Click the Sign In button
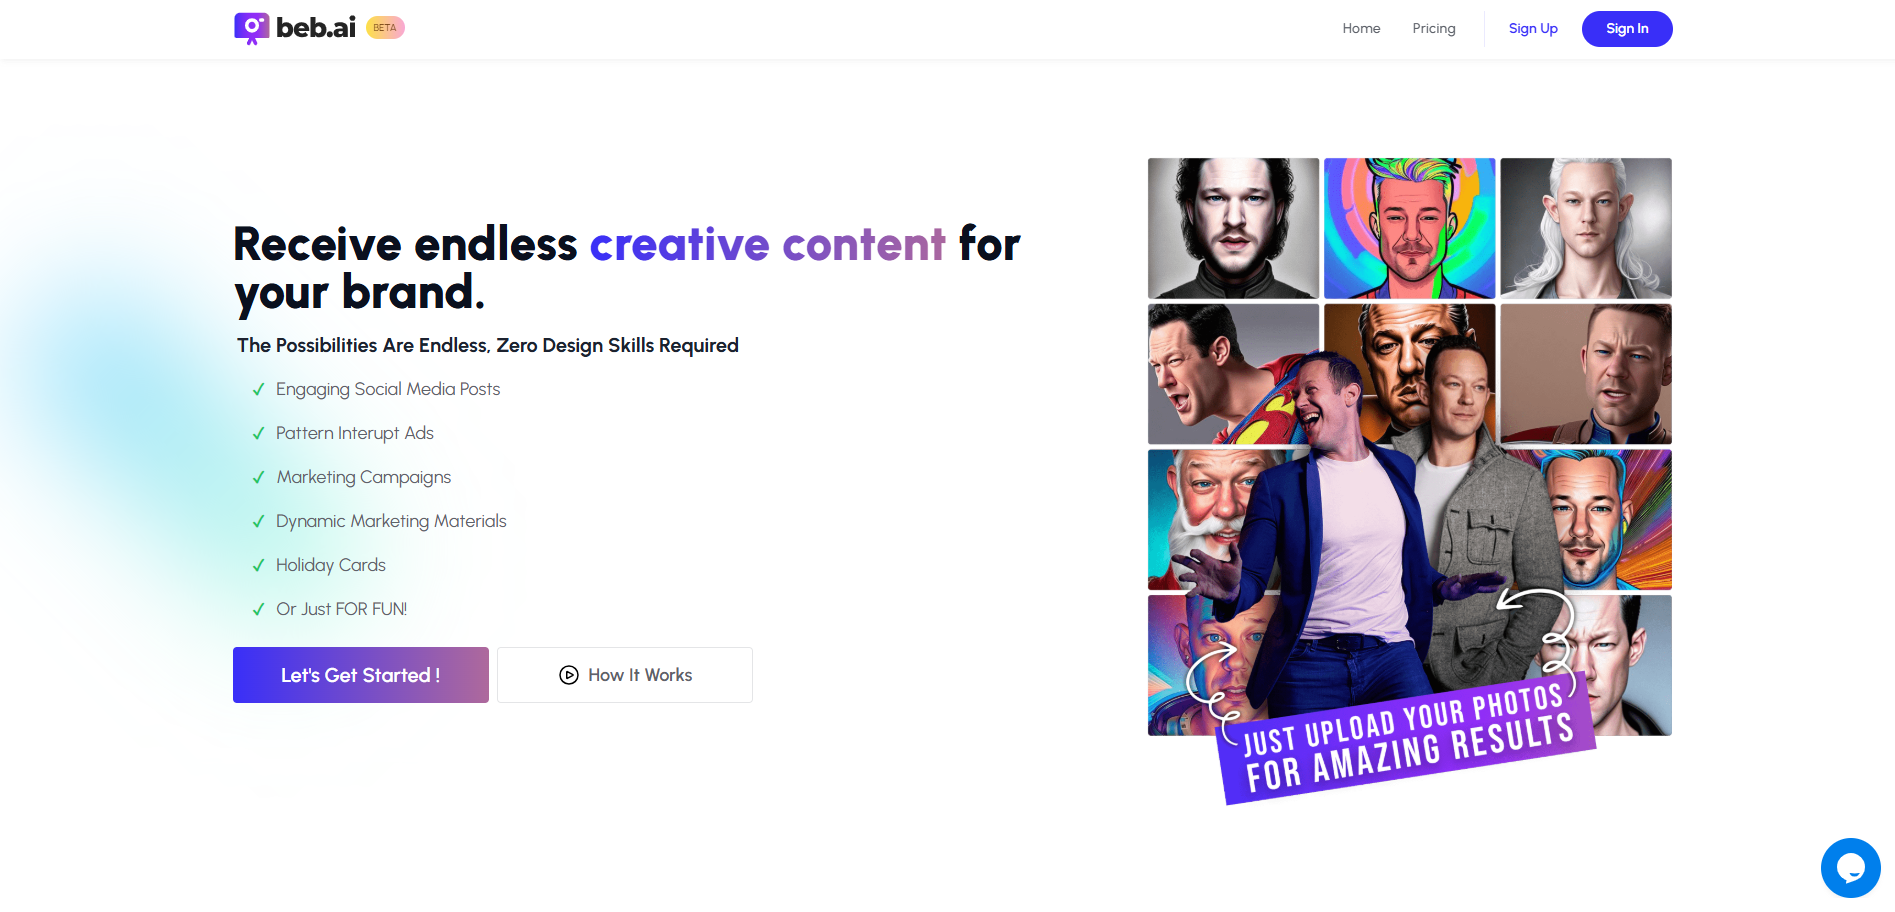 pos(1627,29)
